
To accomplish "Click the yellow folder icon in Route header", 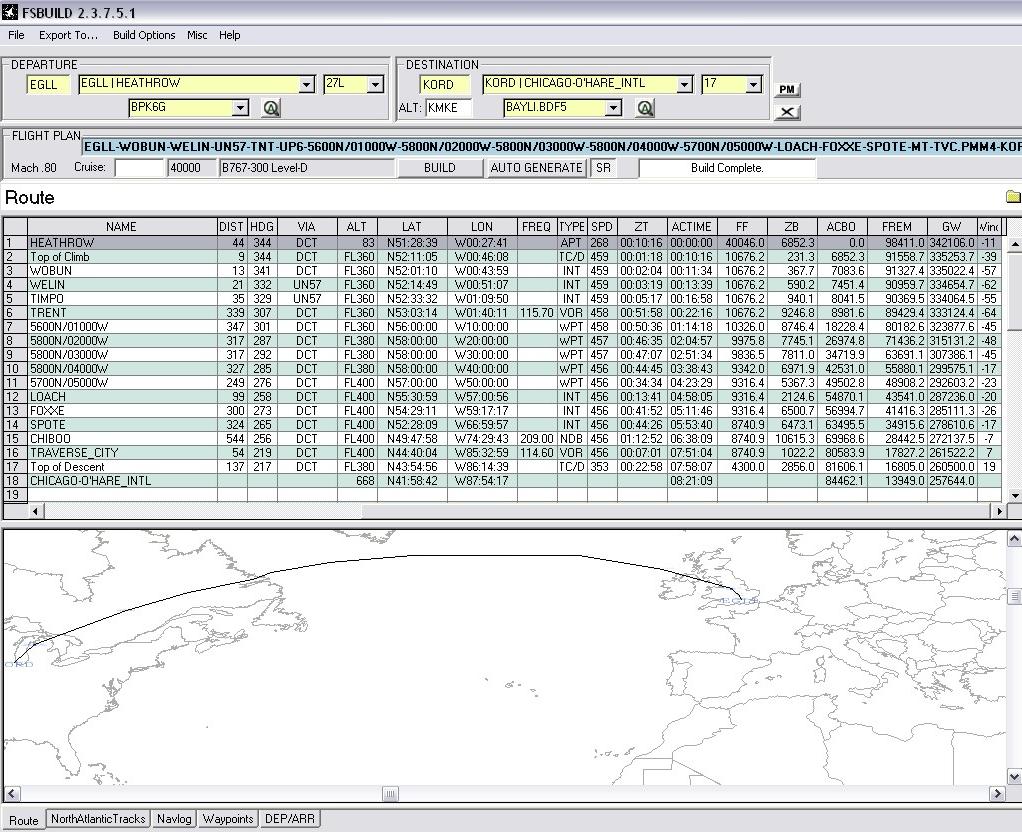I will tap(1013, 196).
